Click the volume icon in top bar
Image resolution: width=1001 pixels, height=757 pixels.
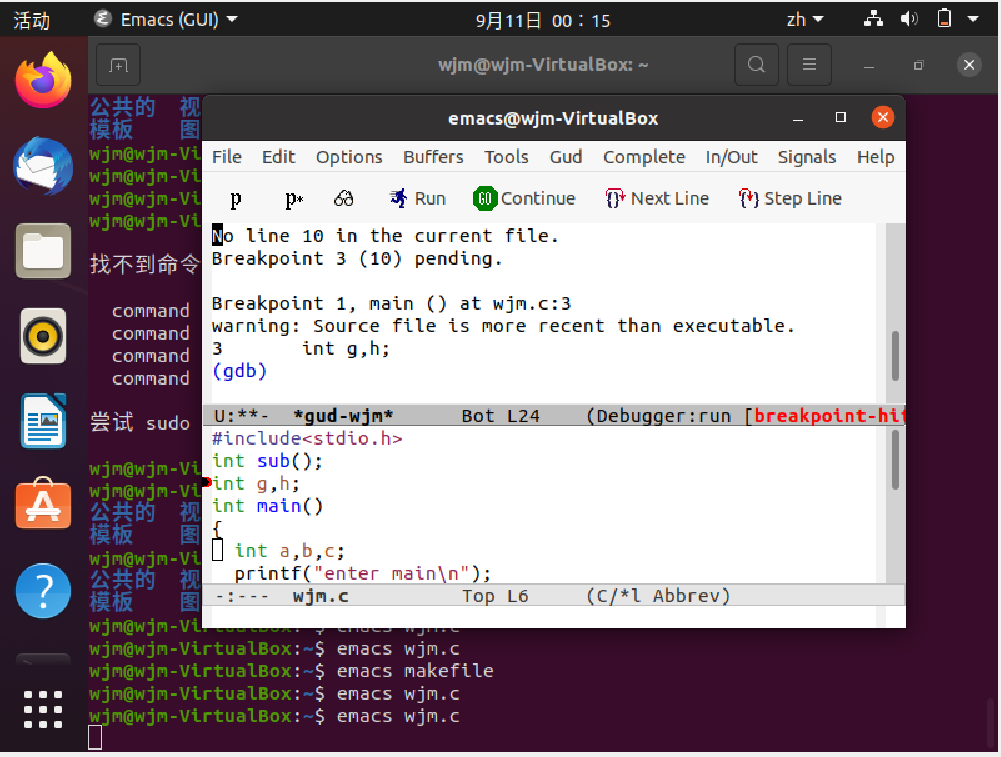coord(909,19)
